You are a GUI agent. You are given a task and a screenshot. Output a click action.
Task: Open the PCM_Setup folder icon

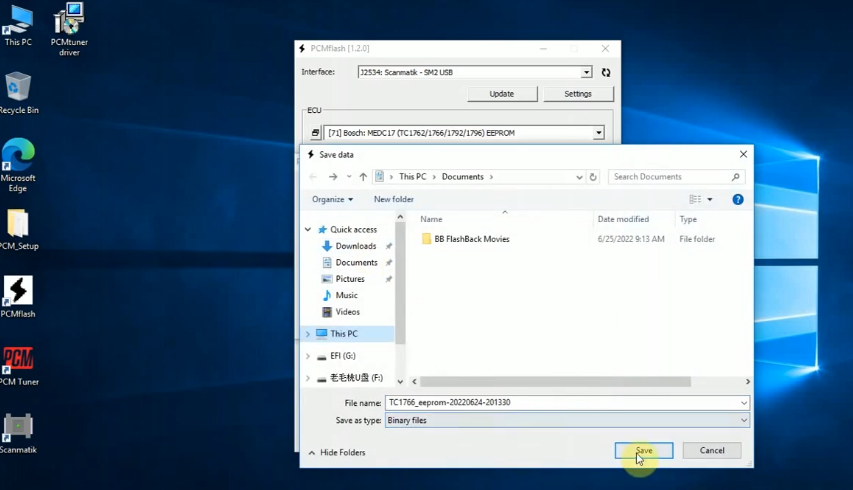pyautogui.click(x=18, y=230)
